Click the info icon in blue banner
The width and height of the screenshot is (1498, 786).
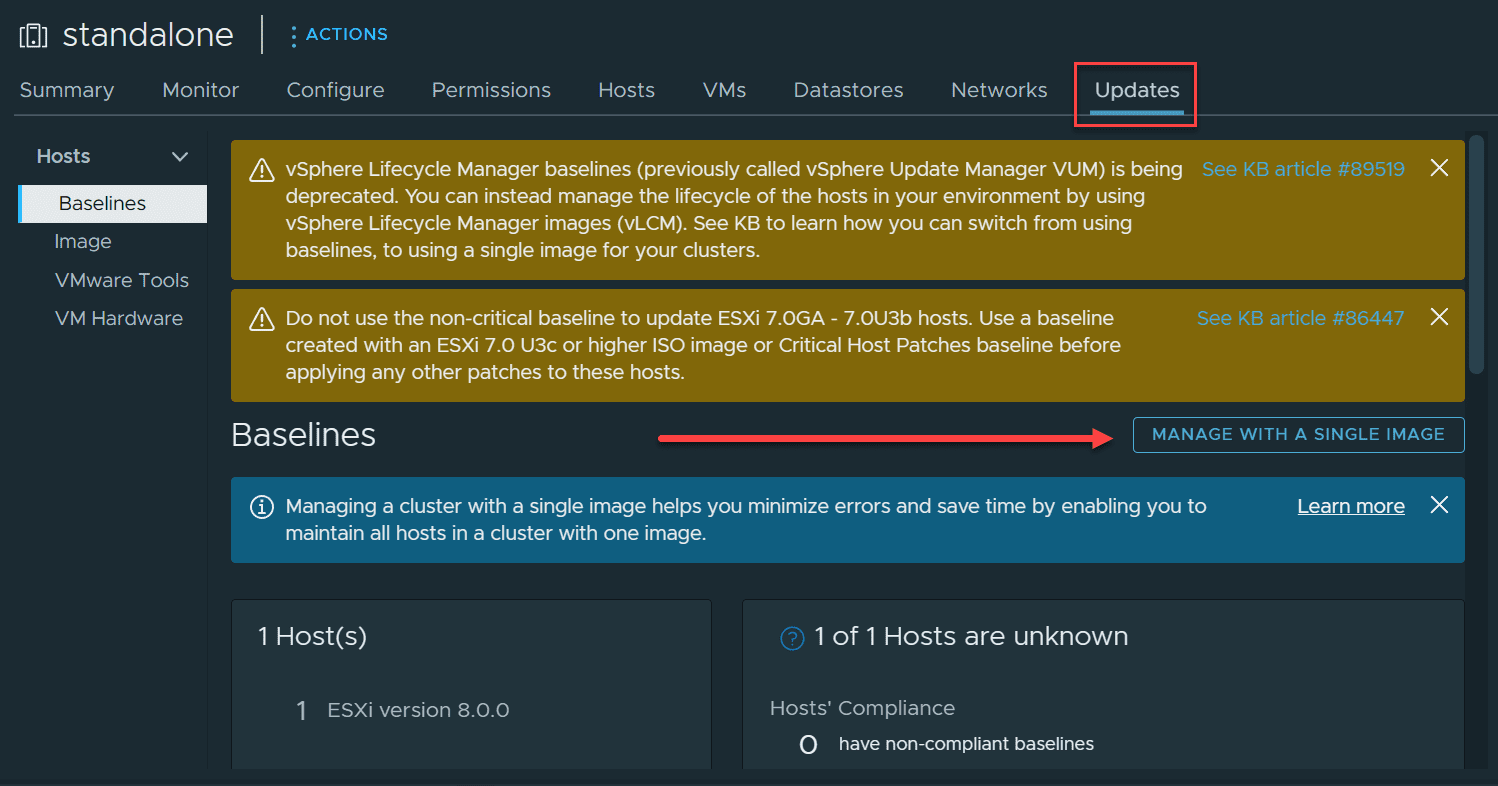pos(261,507)
